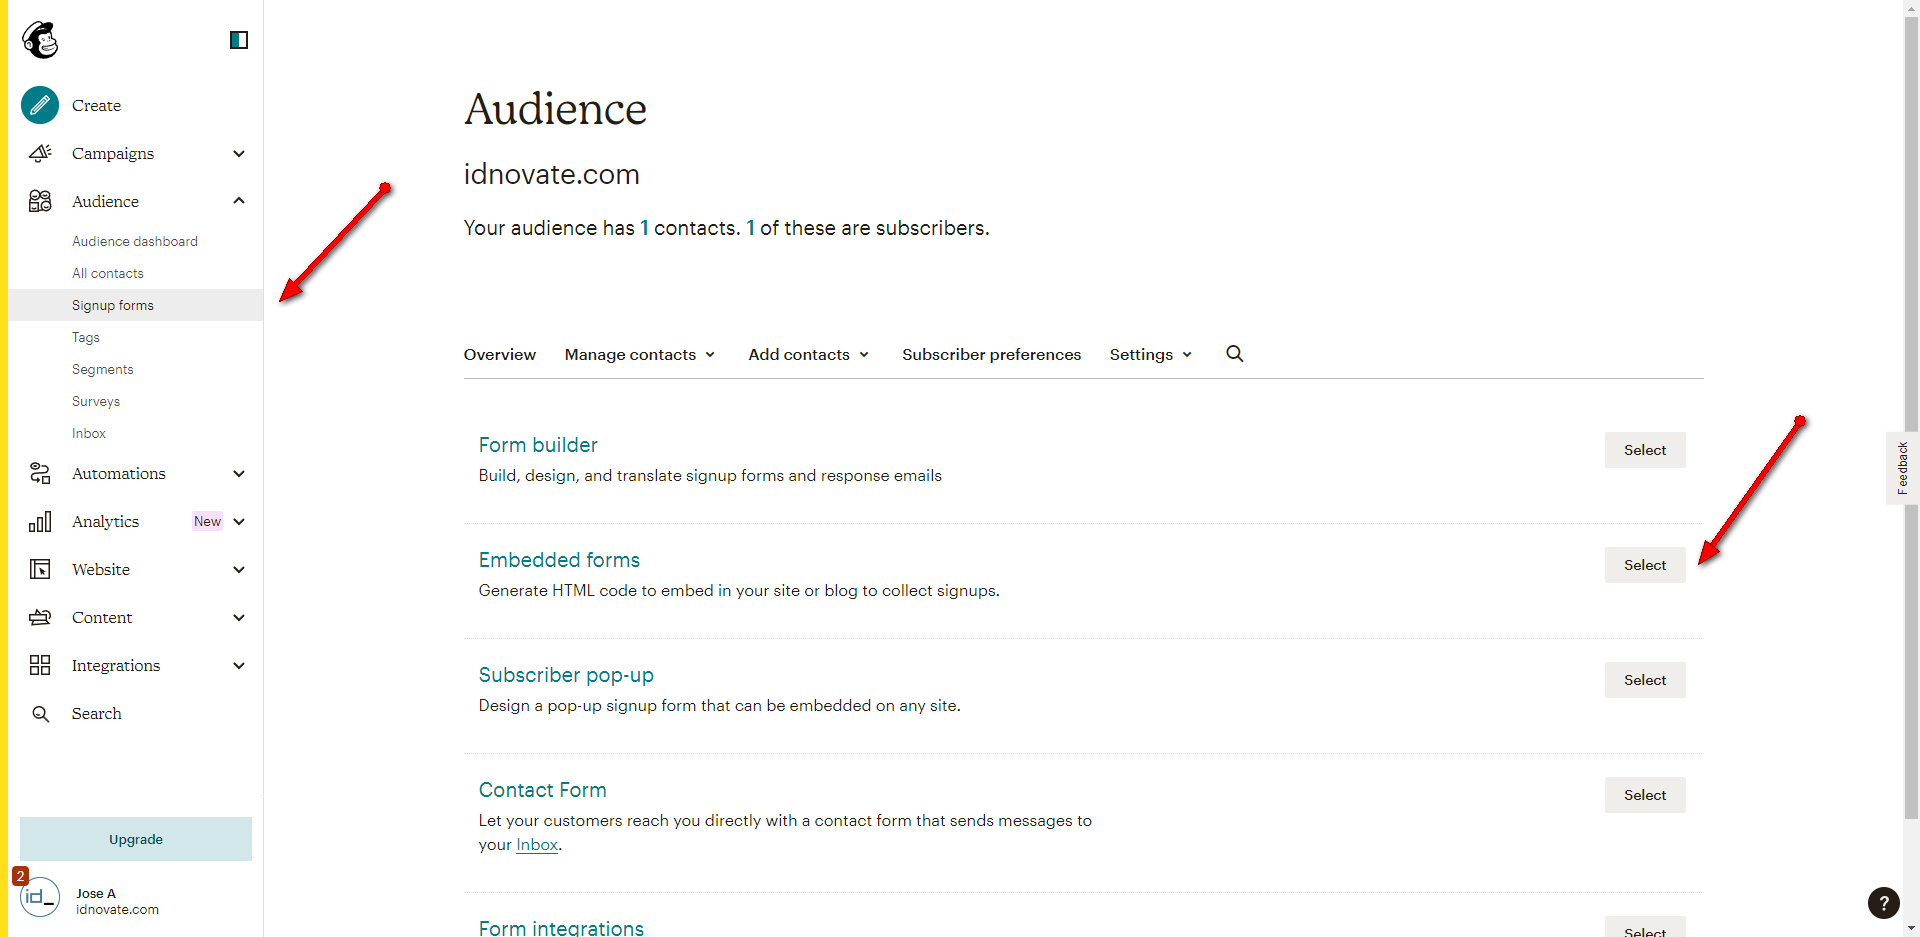Click the Integrations grid icon
The image size is (1920, 937).
40,665
